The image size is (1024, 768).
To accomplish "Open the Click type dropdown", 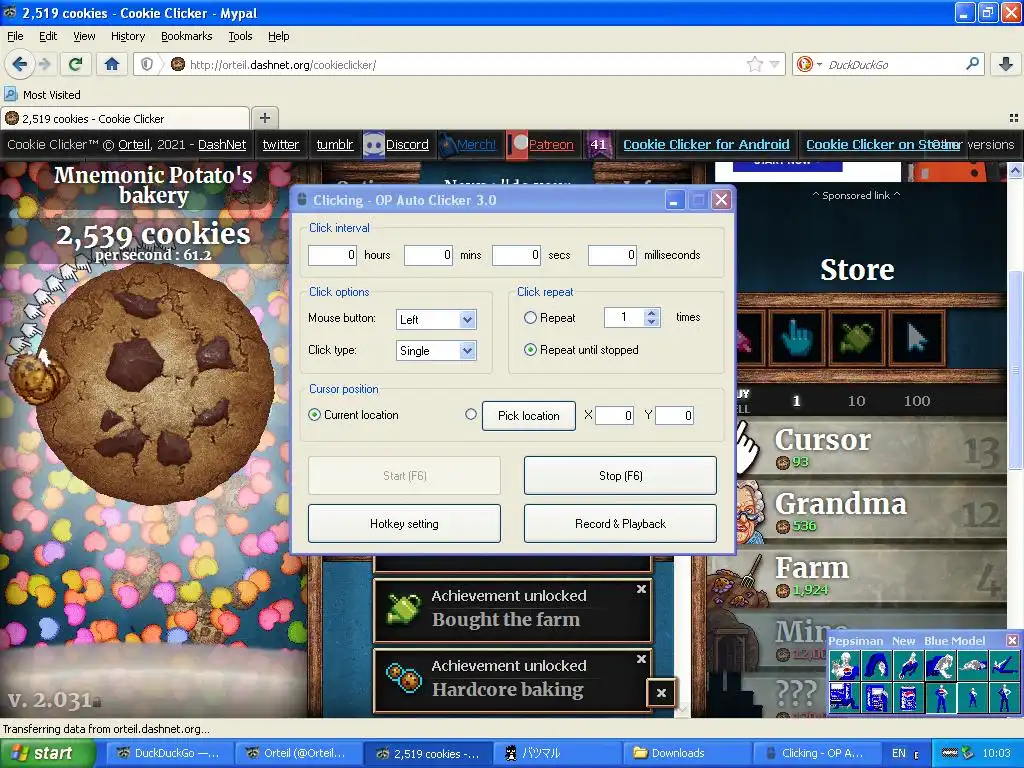I will click(x=436, y=351).
